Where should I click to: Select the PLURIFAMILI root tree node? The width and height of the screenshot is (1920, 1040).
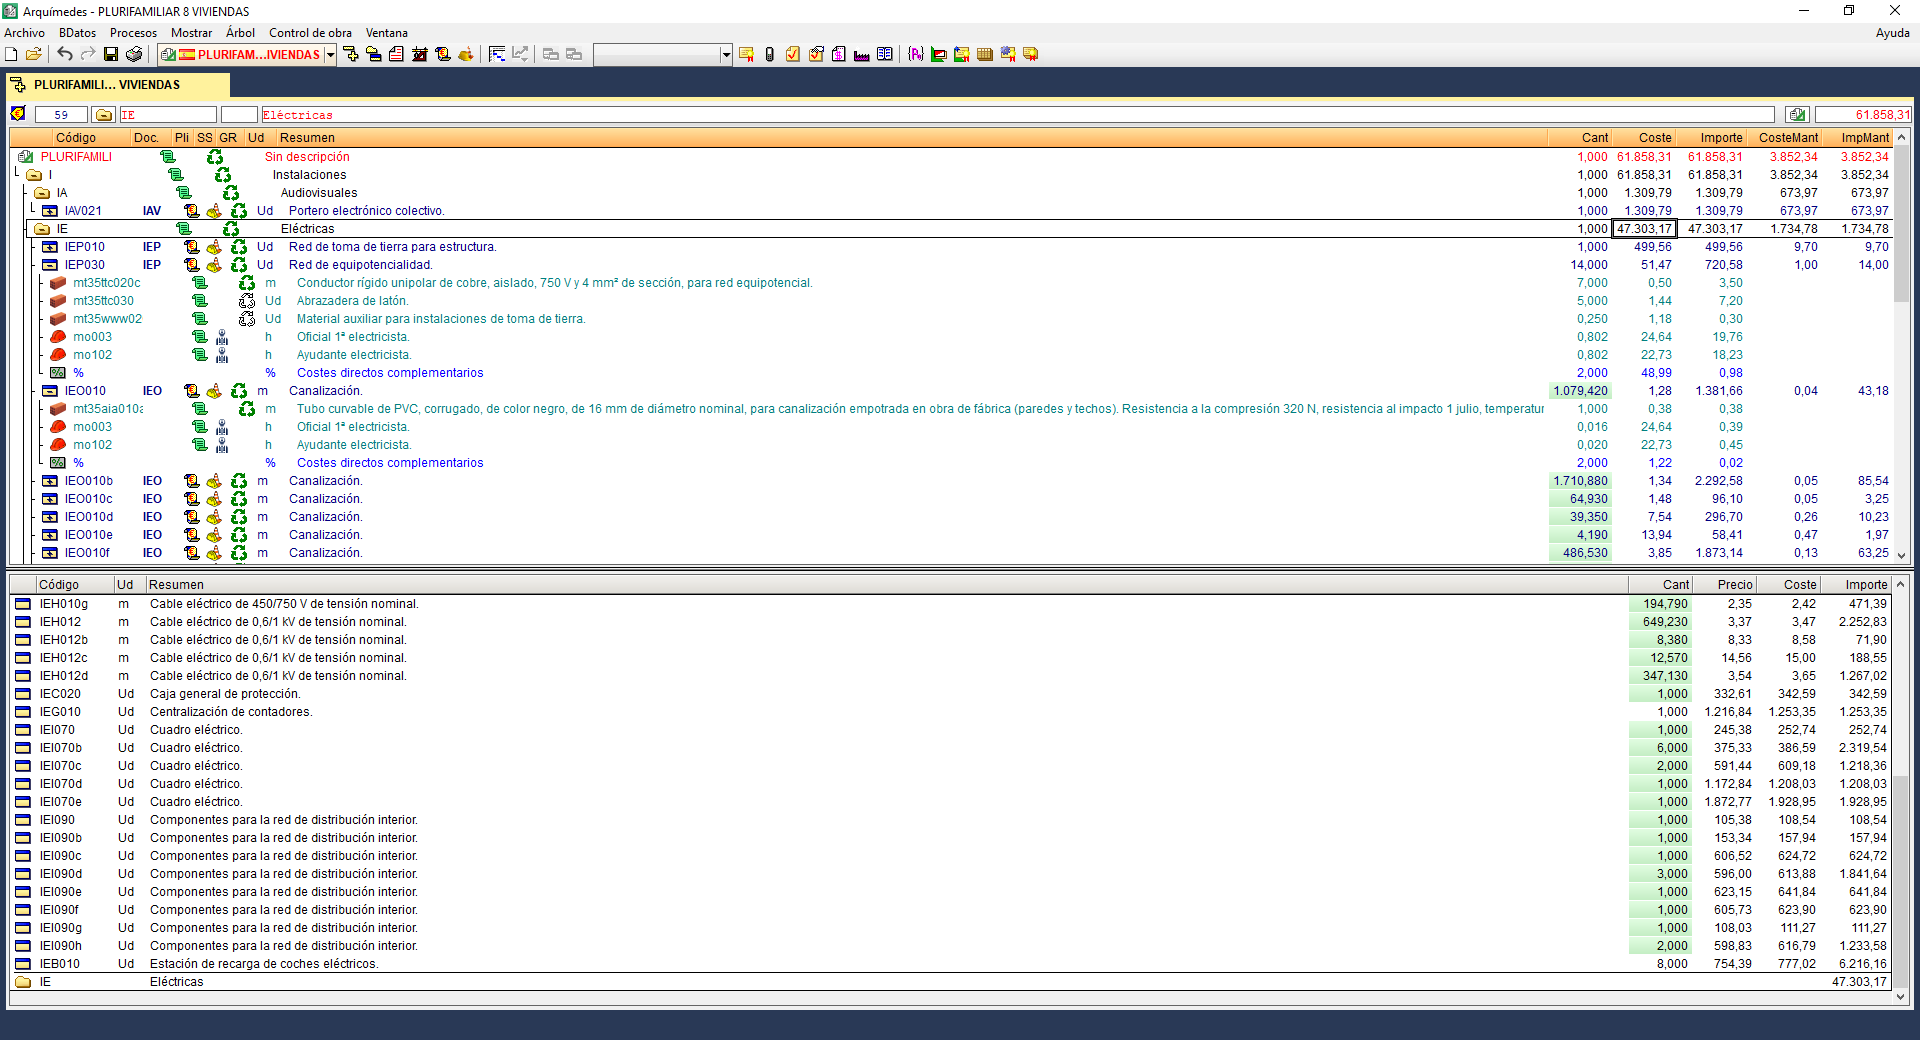76,157
